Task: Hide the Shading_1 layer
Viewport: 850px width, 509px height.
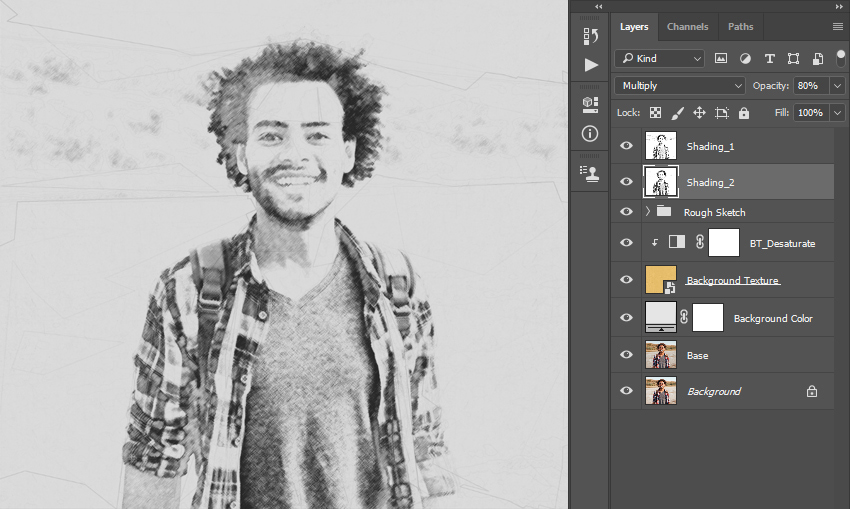Action: click(x=626, y=146)
